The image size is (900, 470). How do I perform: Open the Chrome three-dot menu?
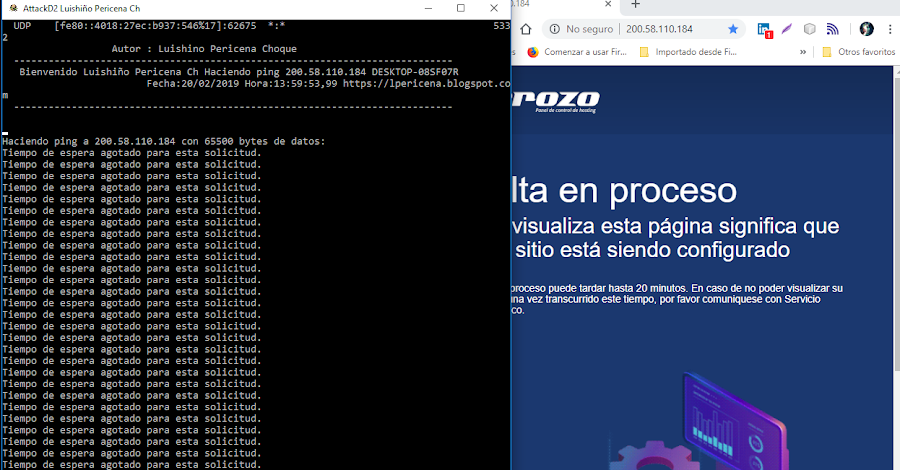coord(890,29)
